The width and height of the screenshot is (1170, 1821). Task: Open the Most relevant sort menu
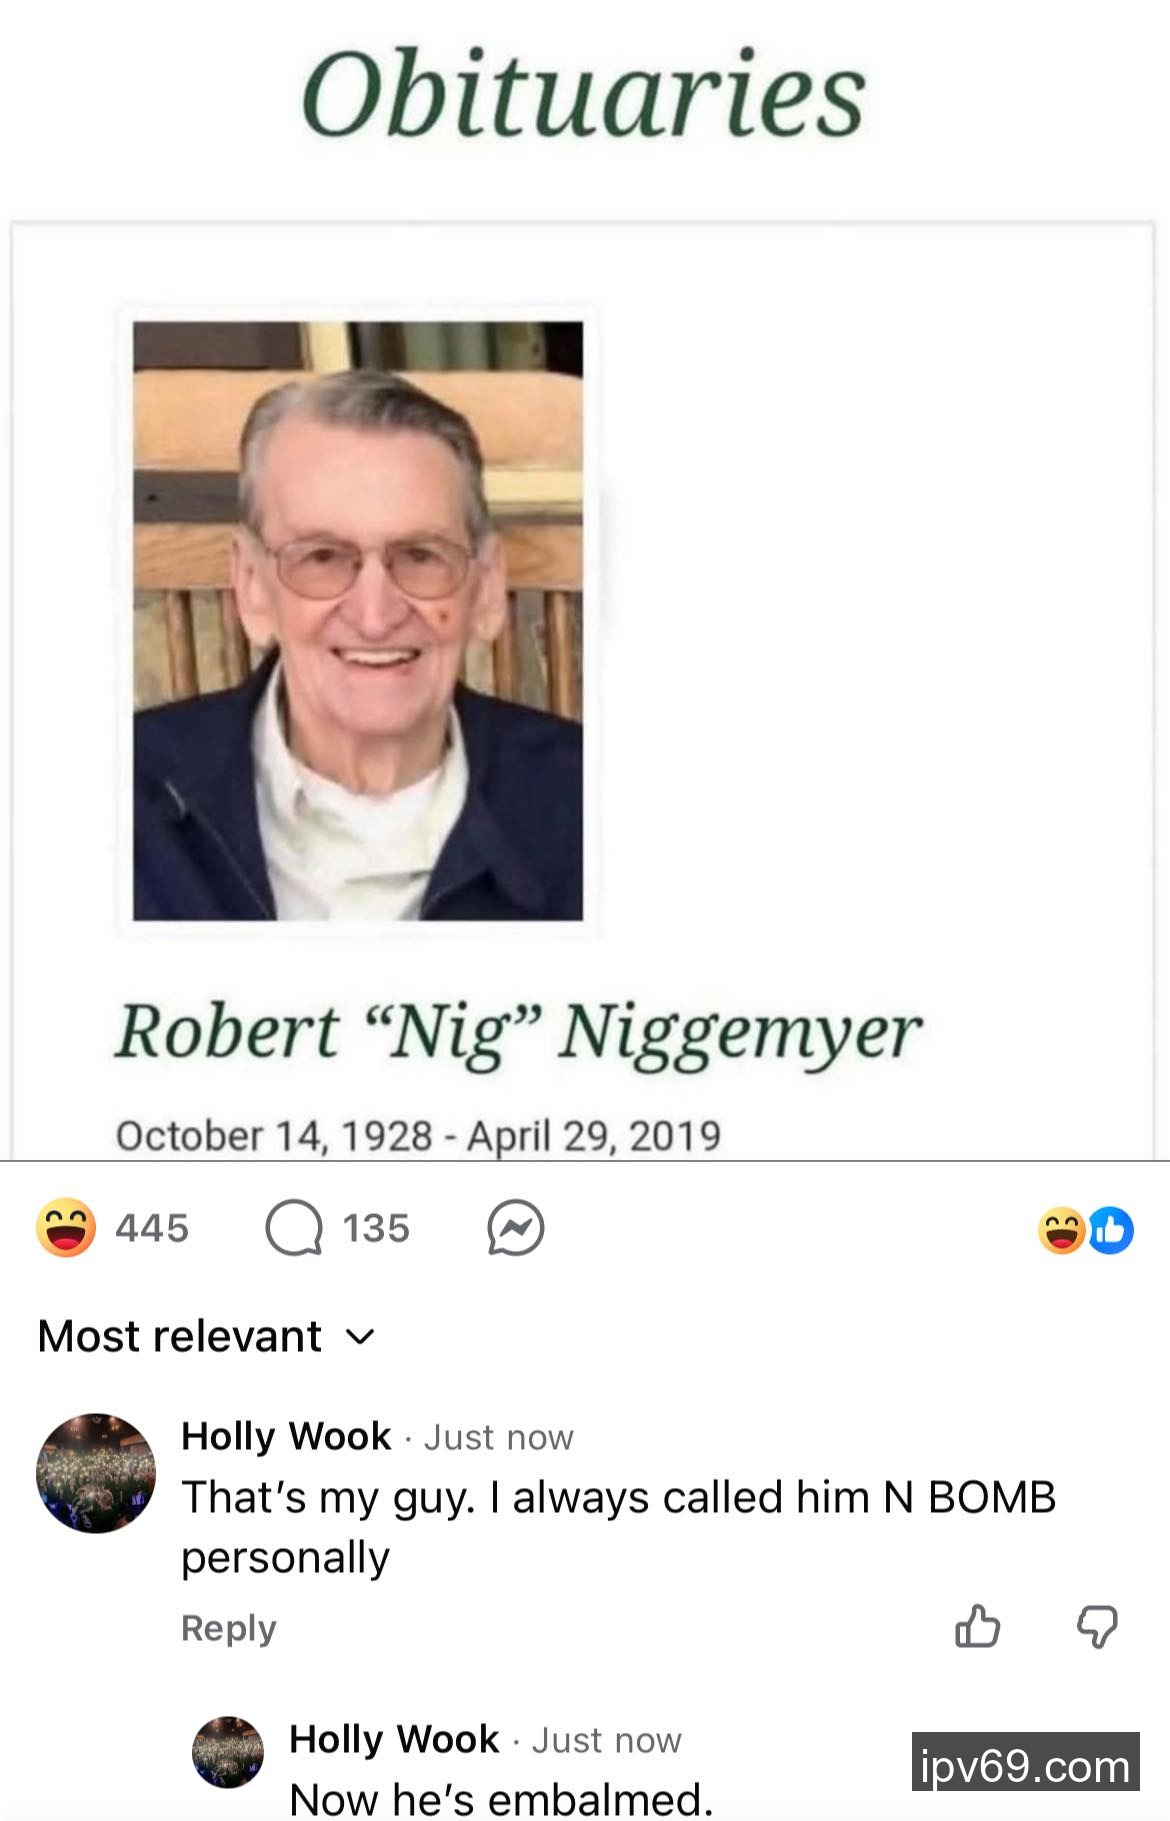coord(206,1336)
